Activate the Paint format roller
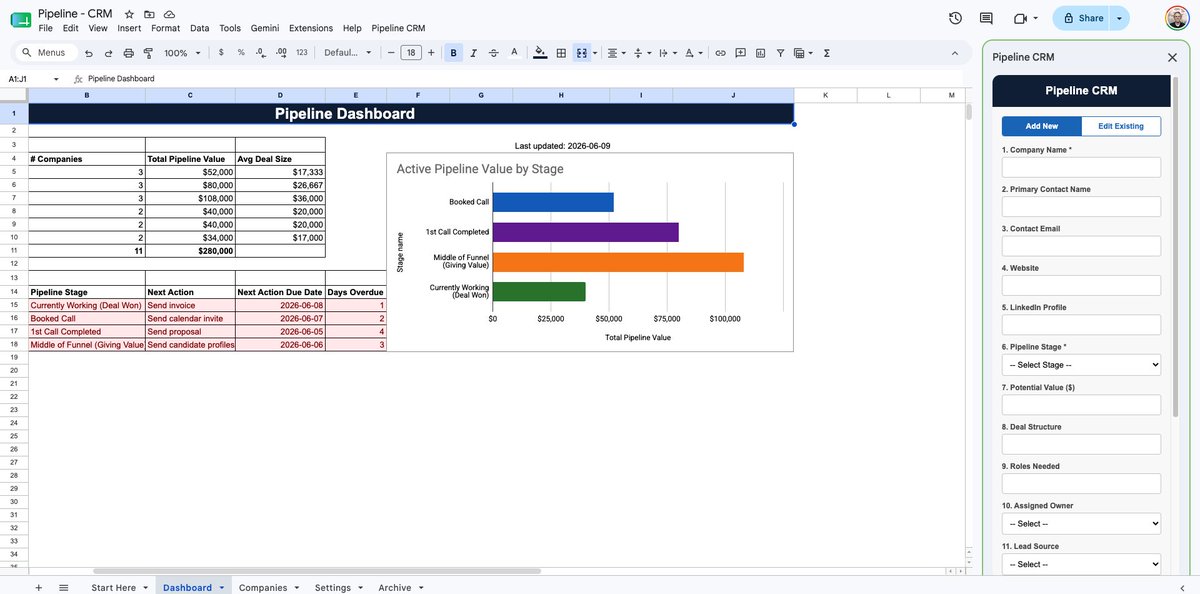The image size is (1200, 594). pos(147,53)
